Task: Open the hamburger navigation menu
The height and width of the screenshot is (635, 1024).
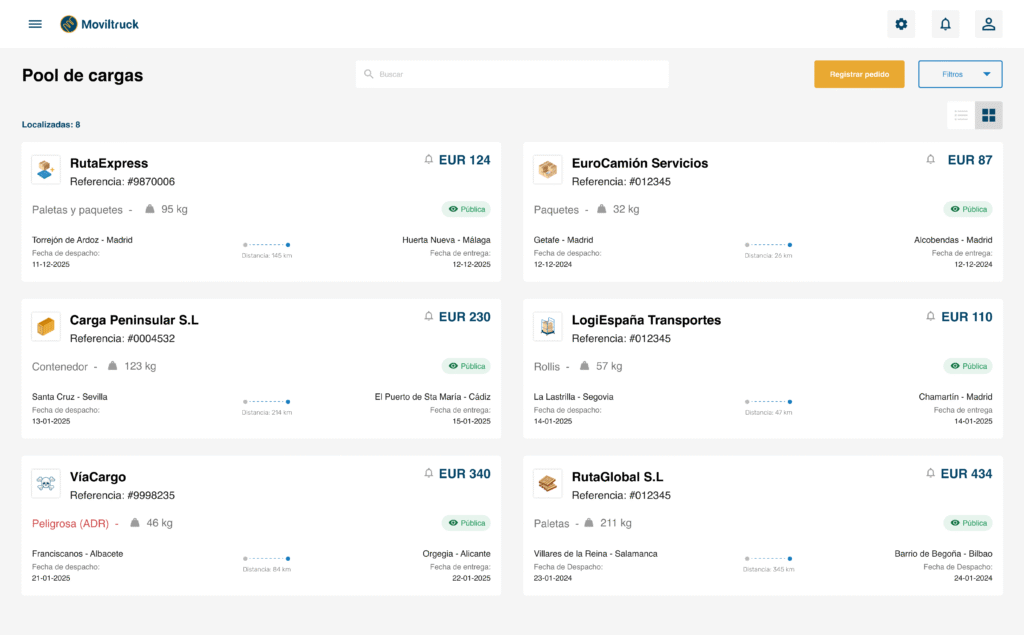Action: [x=35, y=24]
